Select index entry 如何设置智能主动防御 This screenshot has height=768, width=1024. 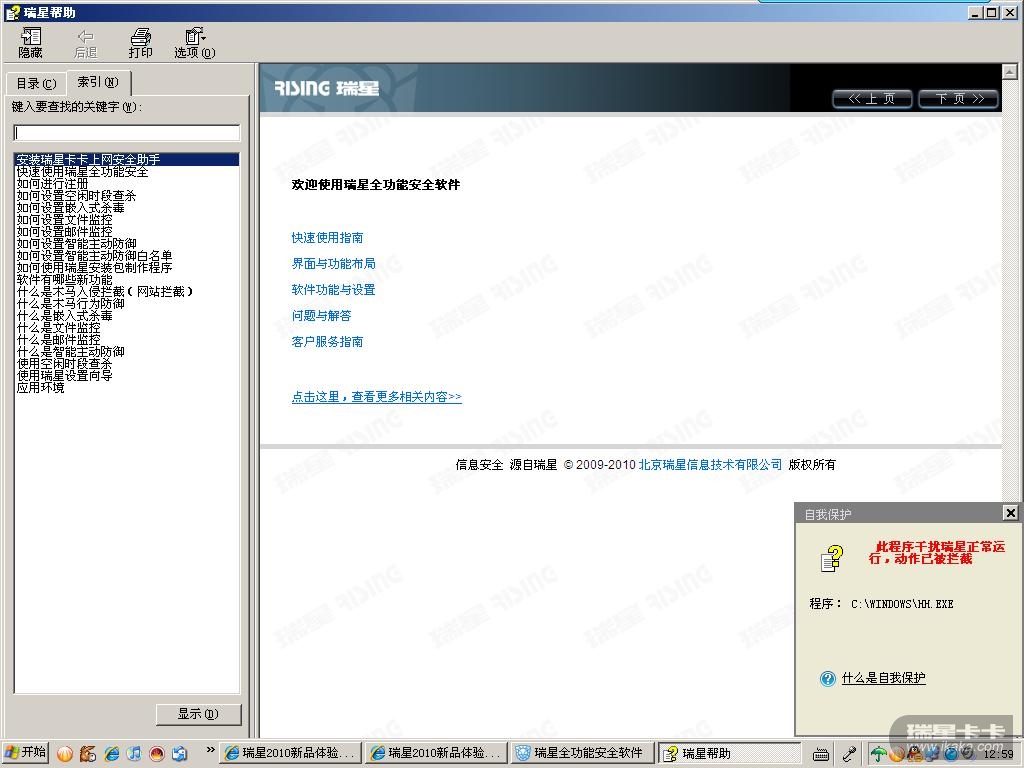[x=76, y=244]
